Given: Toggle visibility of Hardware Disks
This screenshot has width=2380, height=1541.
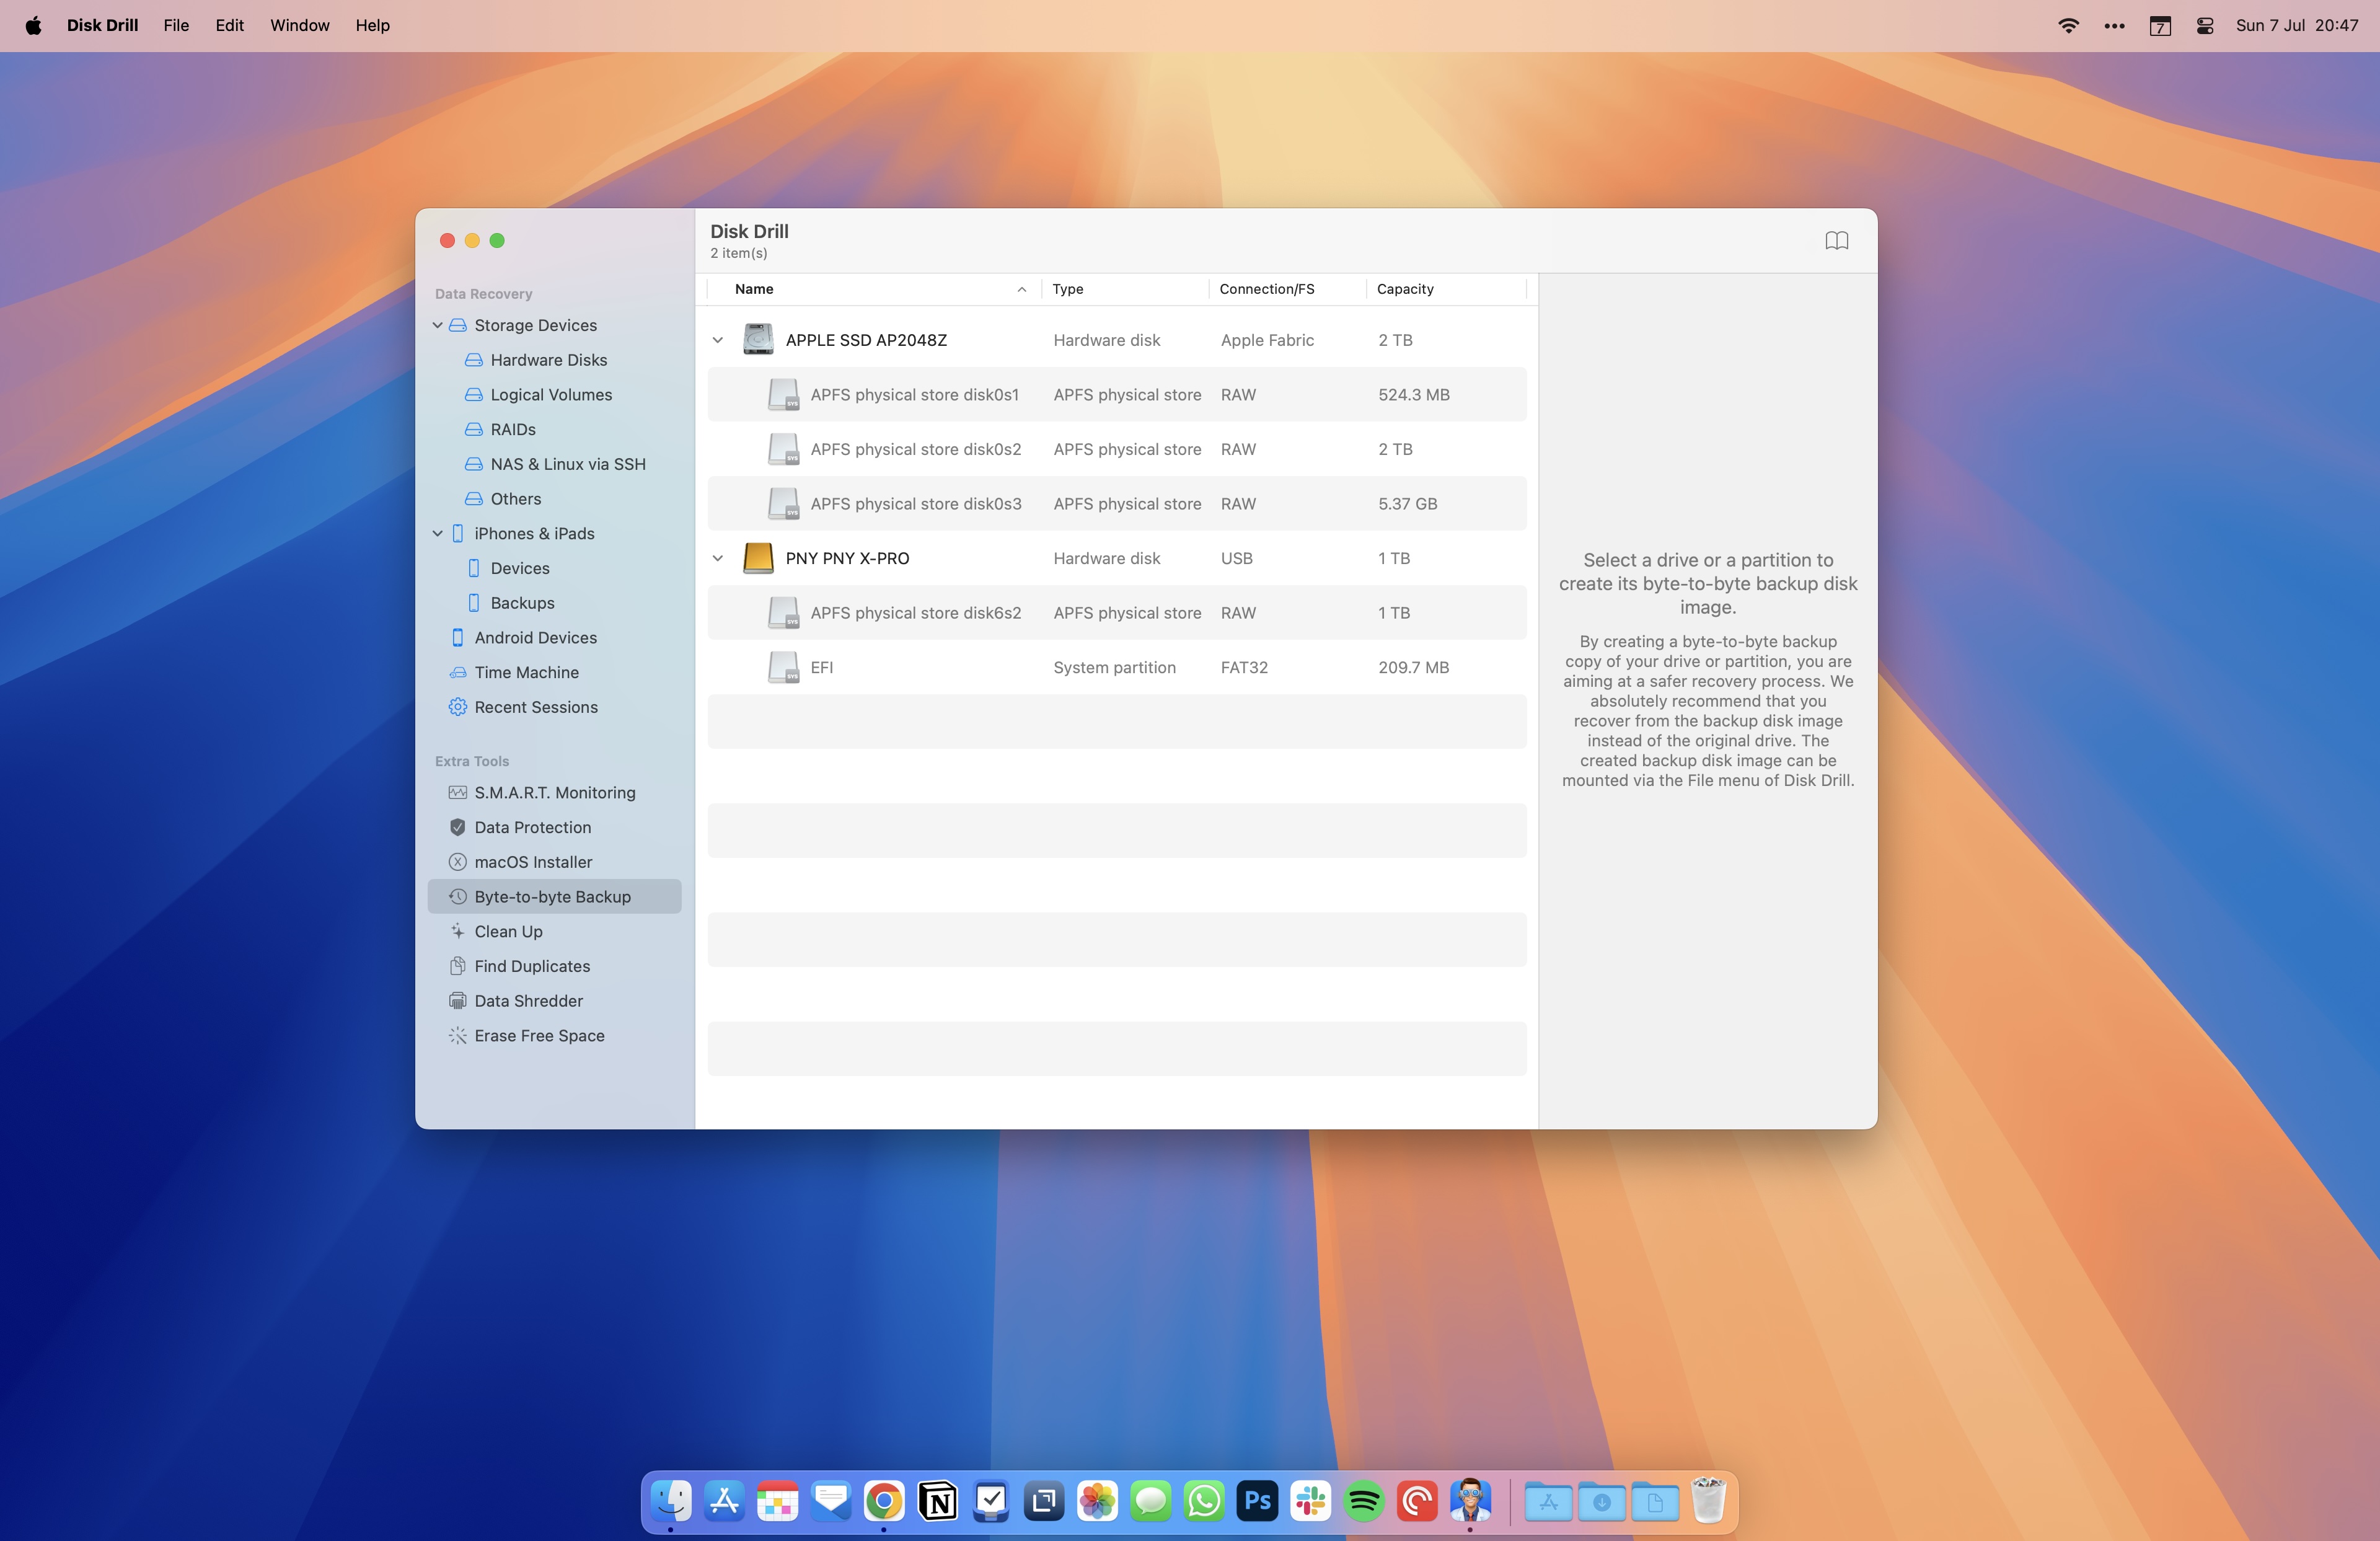Looking at the screenshot, I should tap(548, 360).
